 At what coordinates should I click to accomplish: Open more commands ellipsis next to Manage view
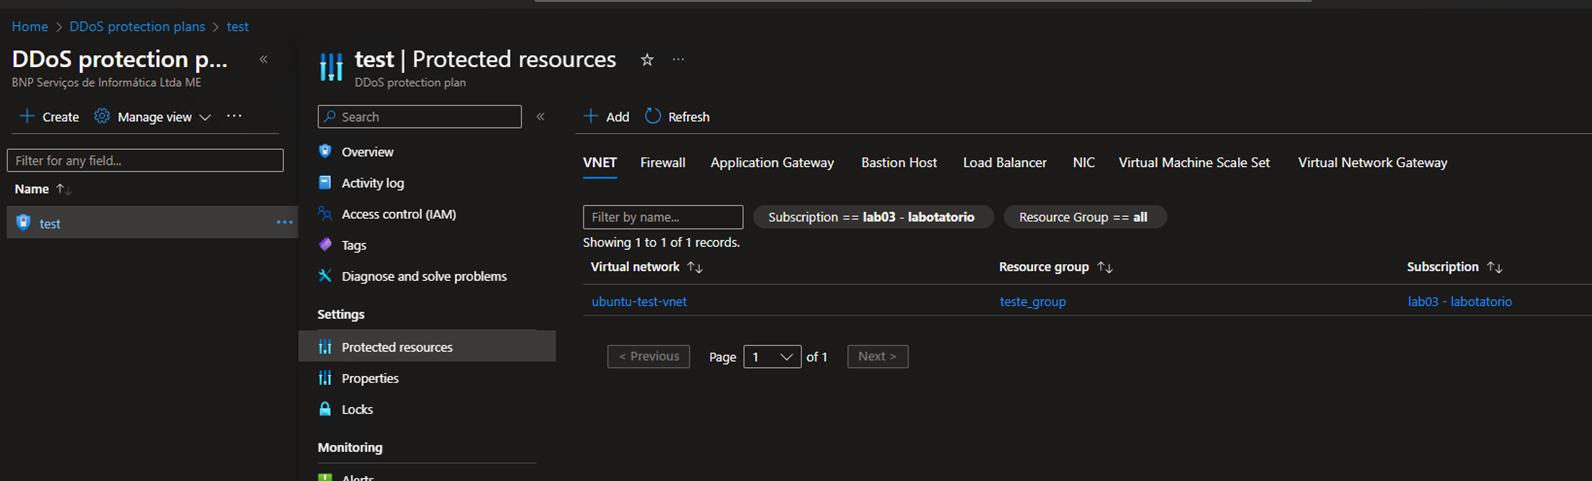234,116
